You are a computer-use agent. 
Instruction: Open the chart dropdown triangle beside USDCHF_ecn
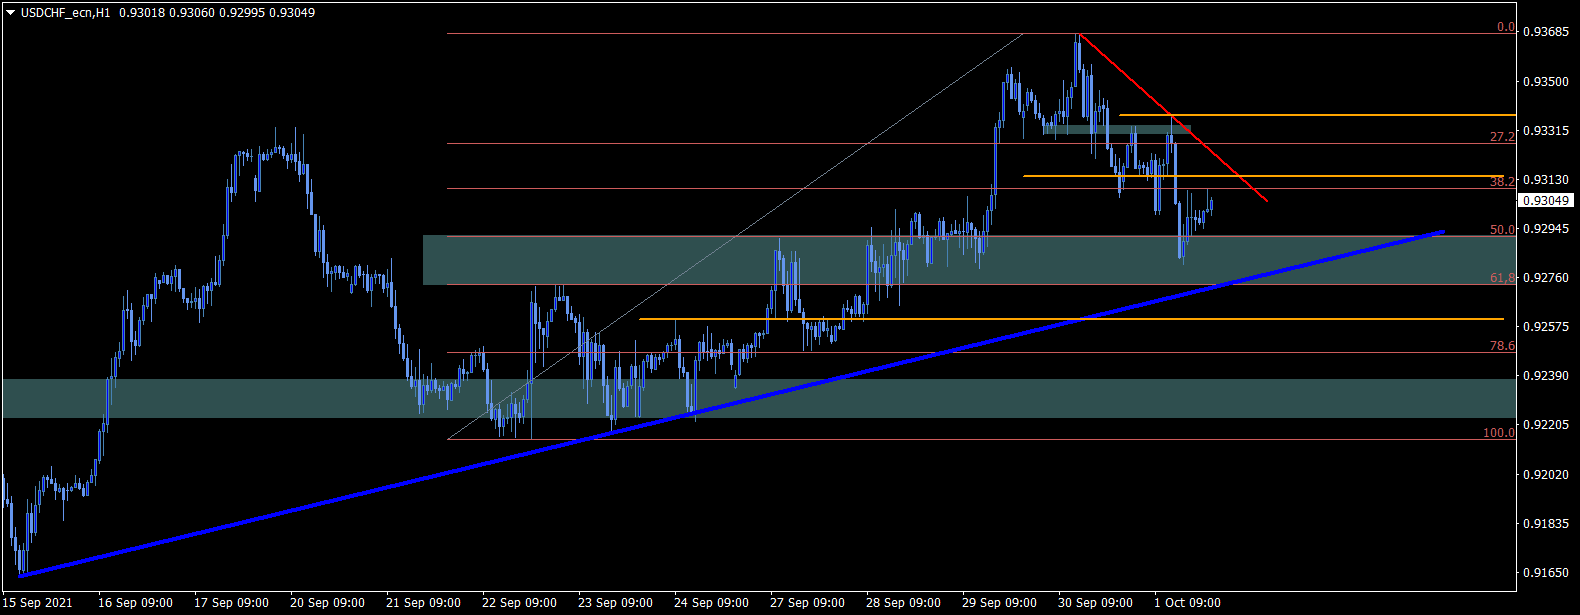[x=11, y=13]
